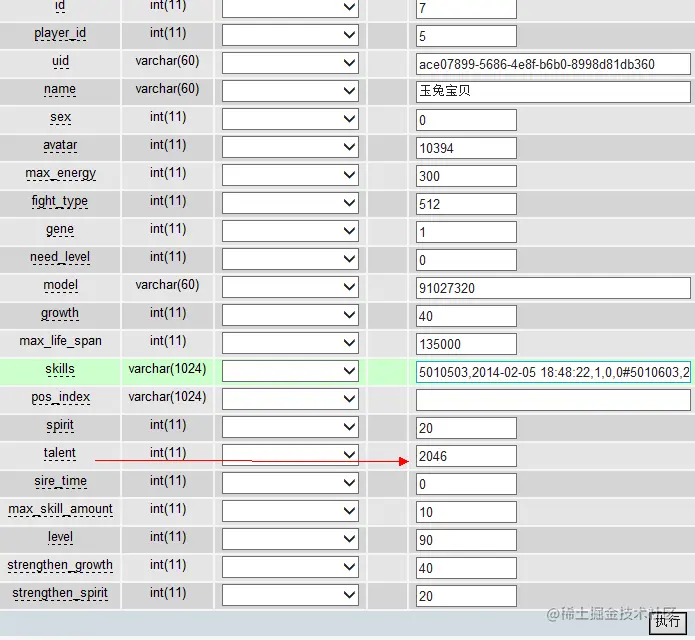Open function dropdown for player_id row
Image resolution: width=695 pixels, height=640 pixels.
[290, 35]
